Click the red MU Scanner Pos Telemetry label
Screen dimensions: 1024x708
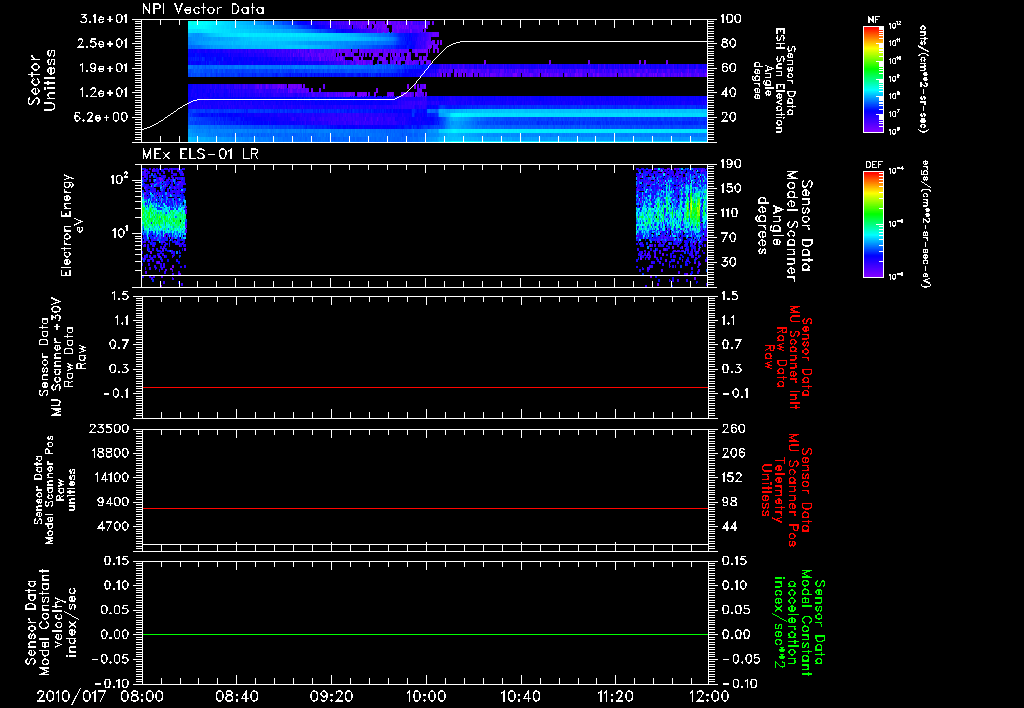pyautogui.click(x=786, y=490)
